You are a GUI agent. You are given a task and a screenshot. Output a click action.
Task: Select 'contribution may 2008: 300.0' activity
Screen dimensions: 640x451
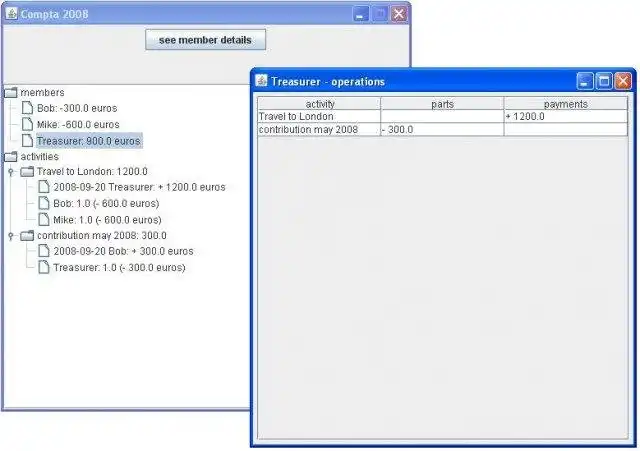point(102,235)
